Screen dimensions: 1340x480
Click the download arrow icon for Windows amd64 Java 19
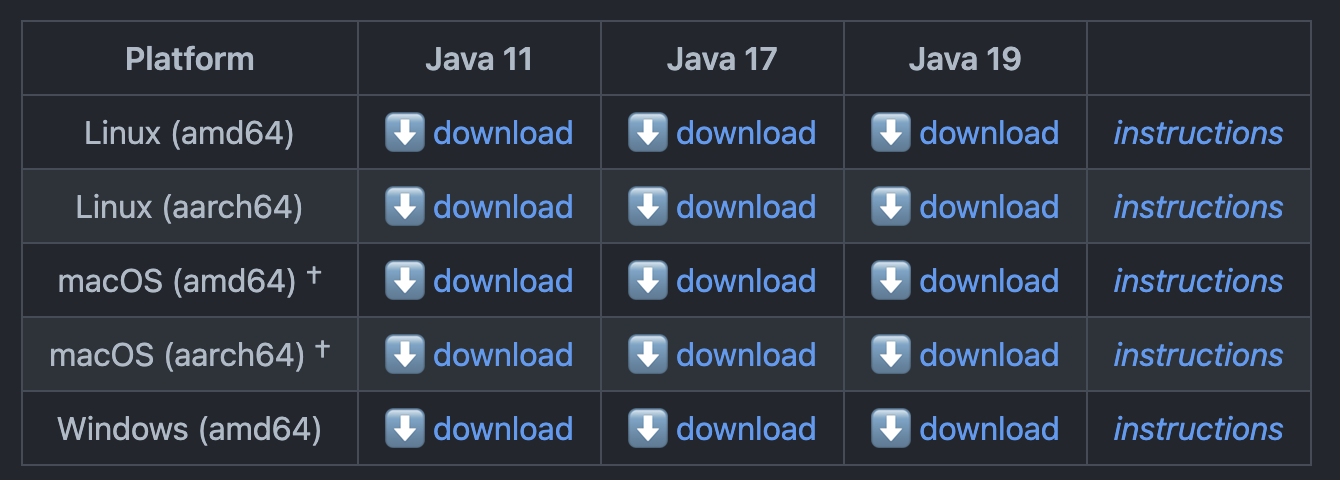click(x=891, y=428)
